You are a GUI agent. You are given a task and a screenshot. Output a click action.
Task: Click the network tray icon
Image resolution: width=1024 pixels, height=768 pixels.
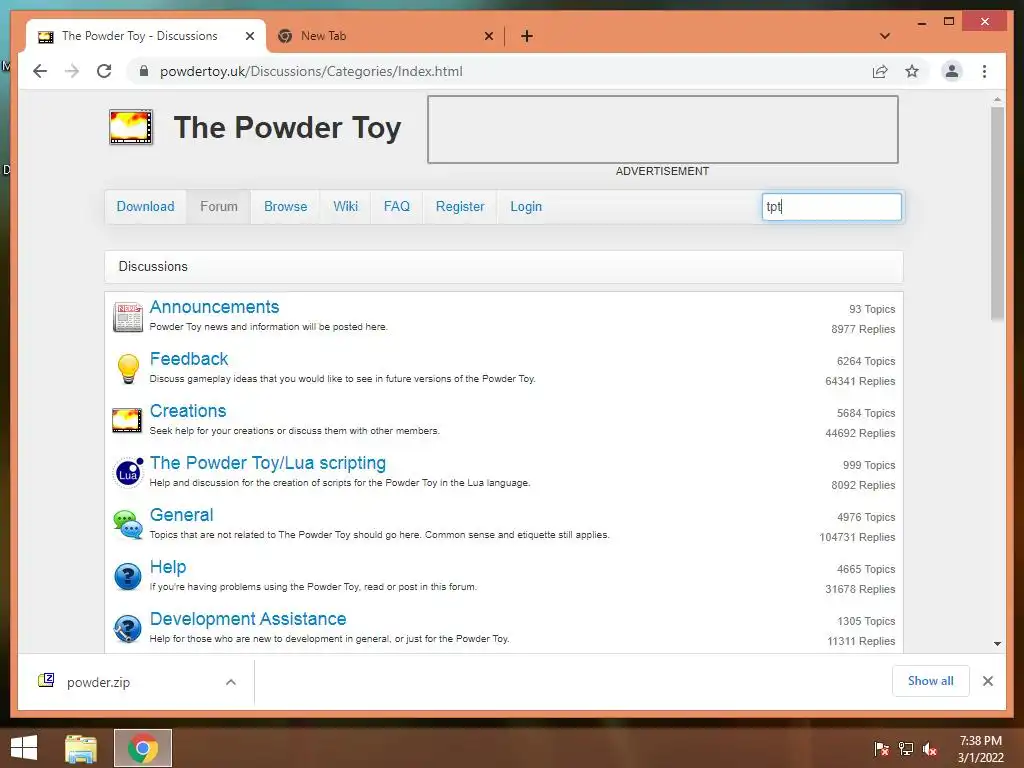point(906,749)
